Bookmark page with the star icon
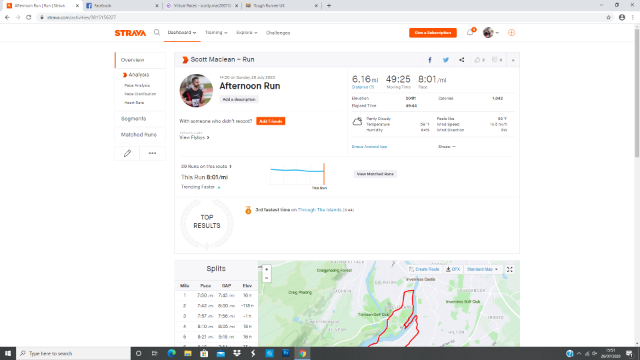 609,17
